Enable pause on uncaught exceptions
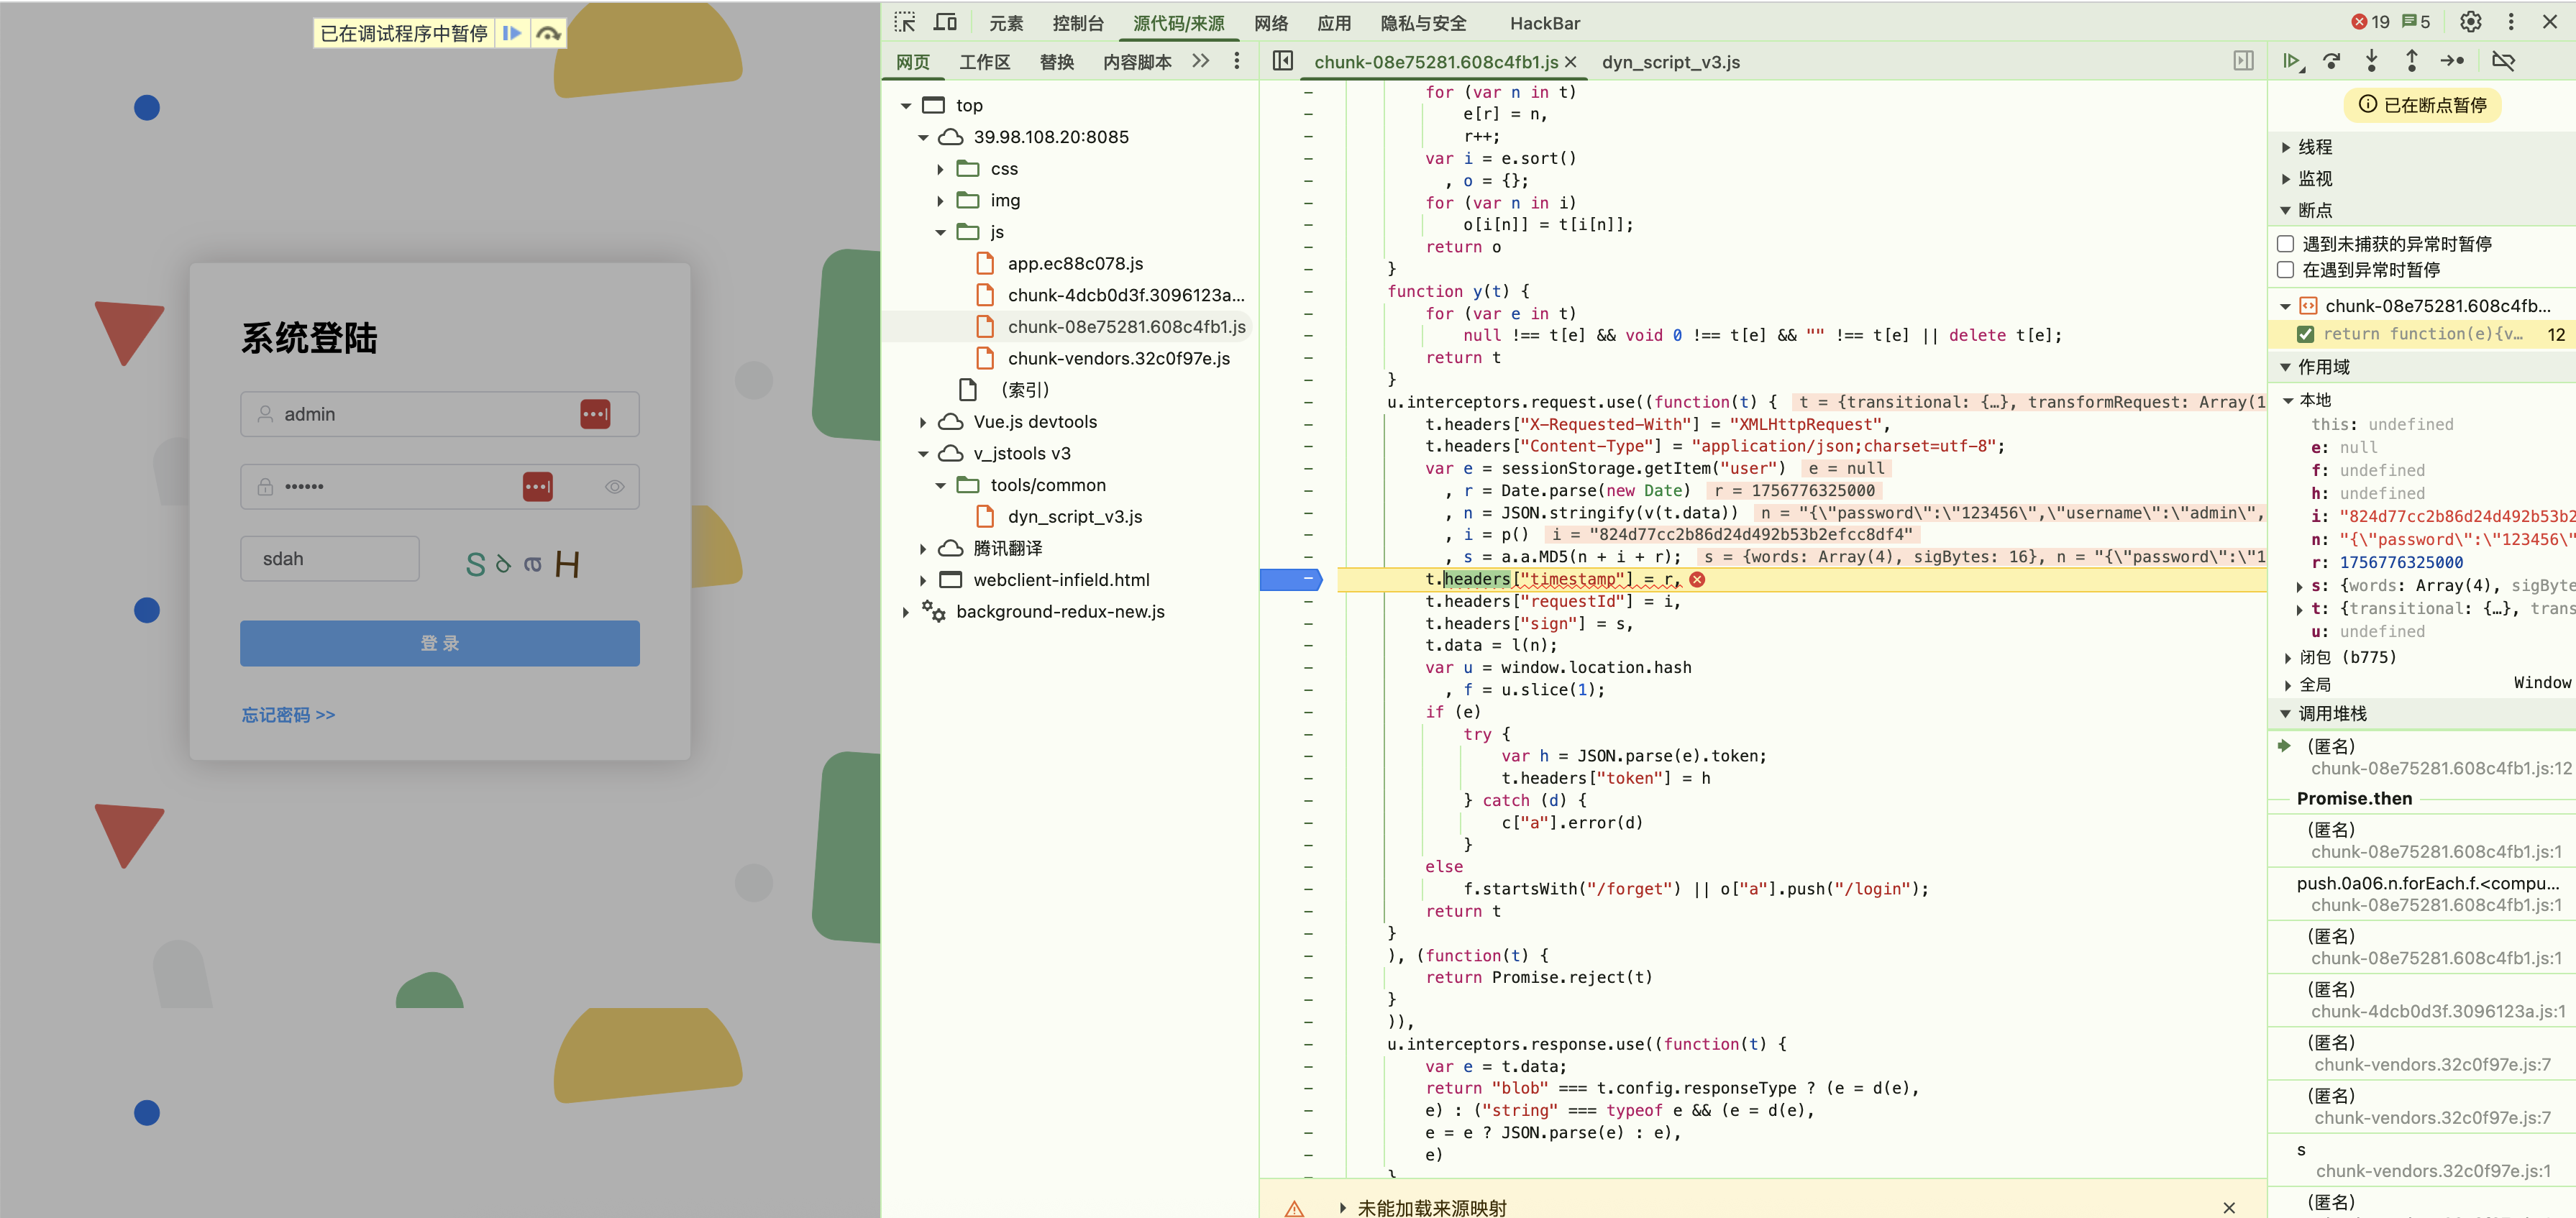The height and width of the screenshot is (1218, 2576). (x=2285, y=244)
